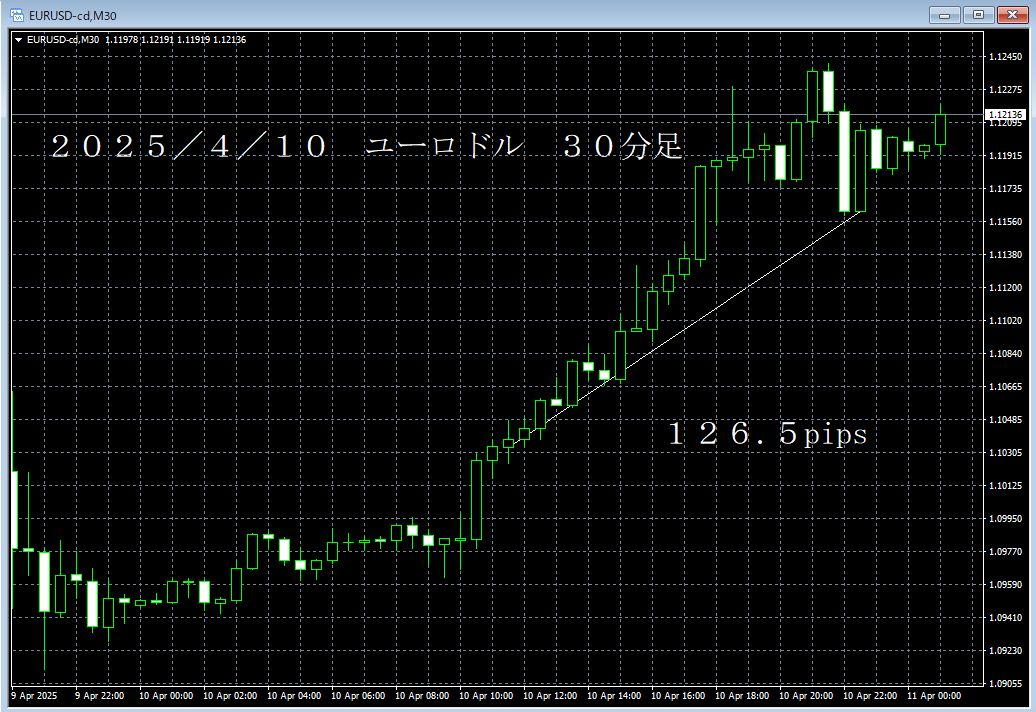The height and width of the screenshot is (712, 1036).
Task: Click the 1.10840 price scale label
Action: click(1005, 353)
